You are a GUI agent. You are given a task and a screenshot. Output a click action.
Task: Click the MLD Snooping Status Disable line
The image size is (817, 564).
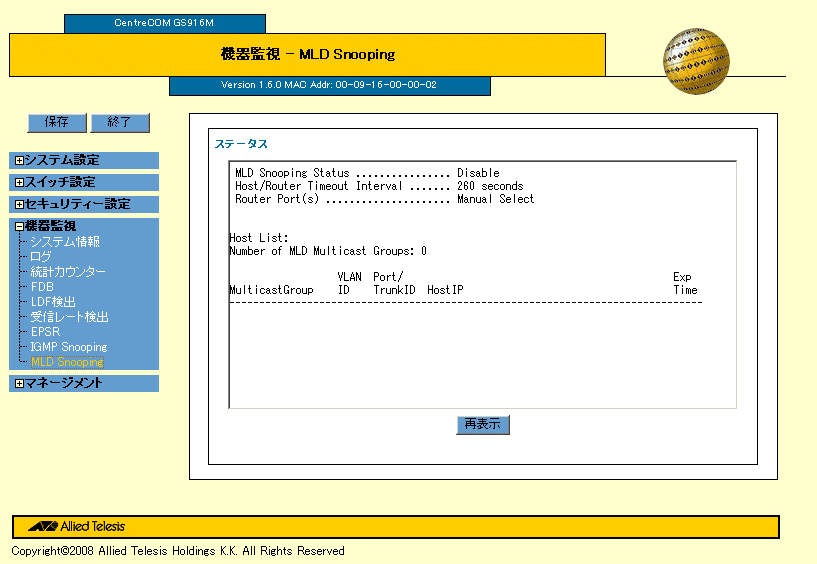click(x=367, y=173)
